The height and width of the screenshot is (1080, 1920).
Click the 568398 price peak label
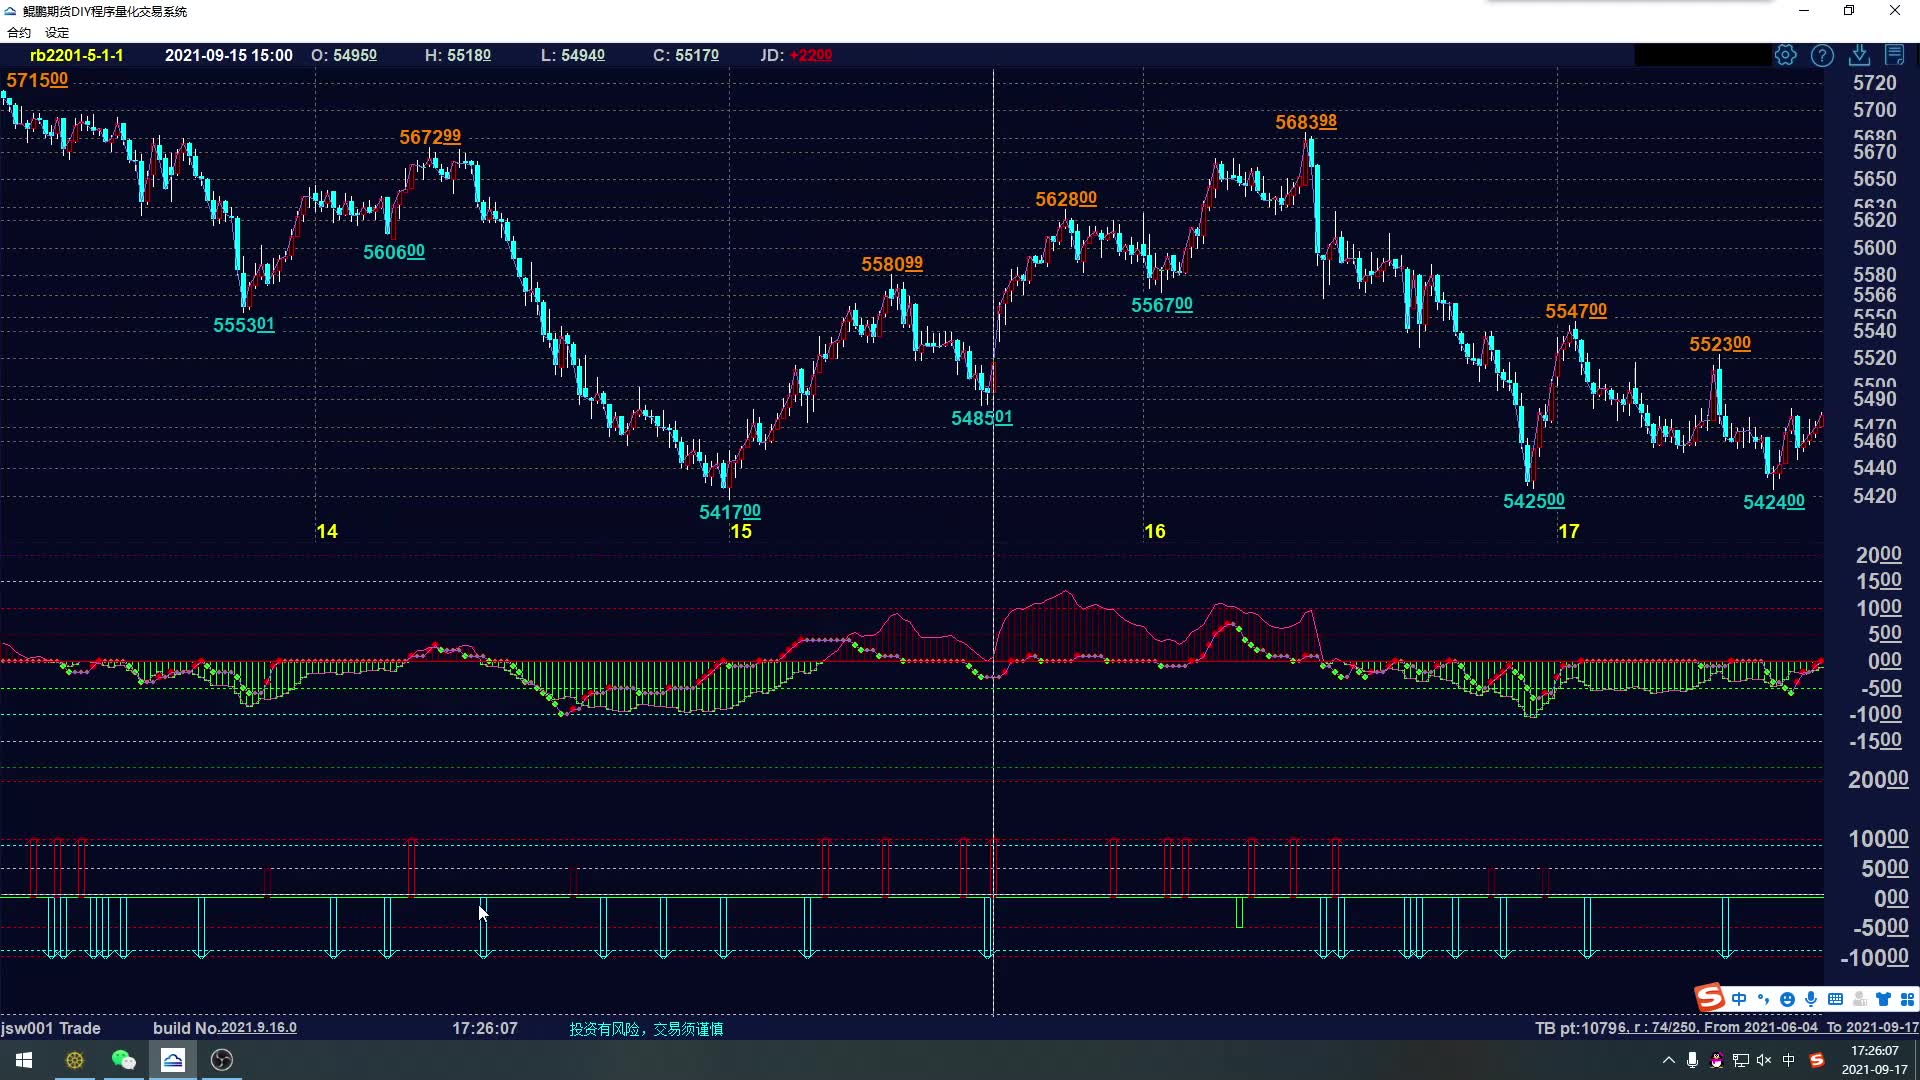1305,122
